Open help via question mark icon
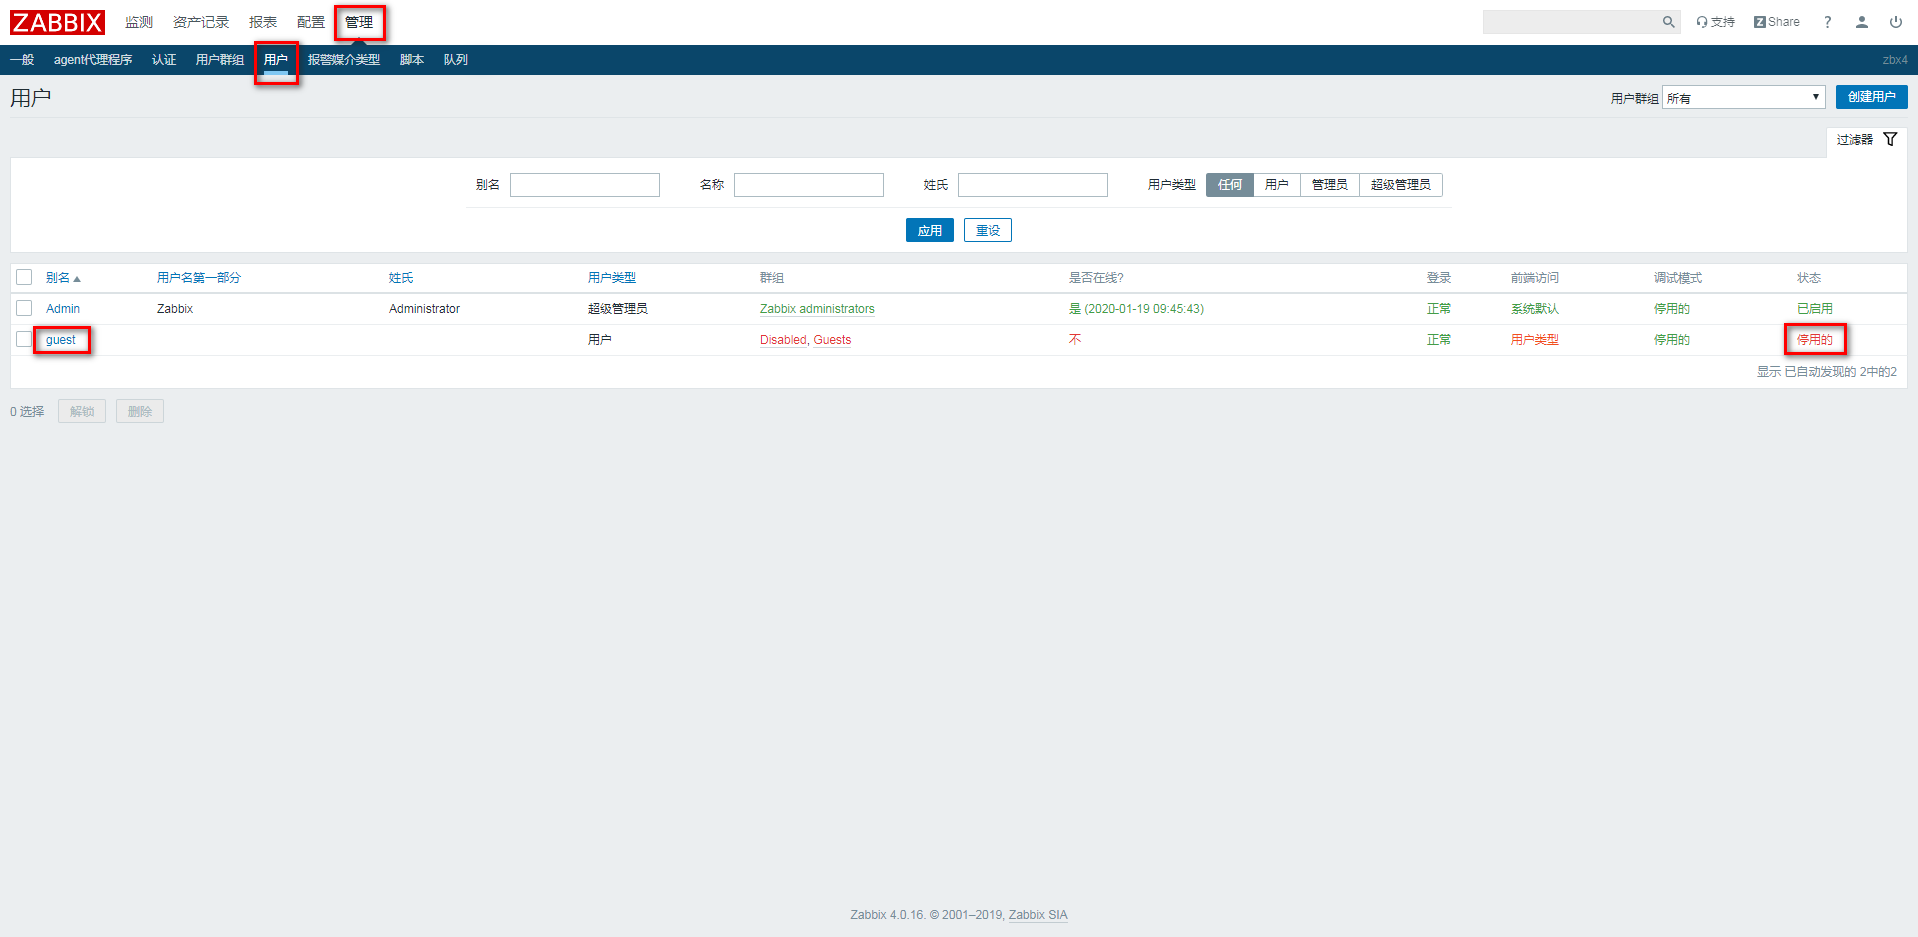 point(1827,22)
